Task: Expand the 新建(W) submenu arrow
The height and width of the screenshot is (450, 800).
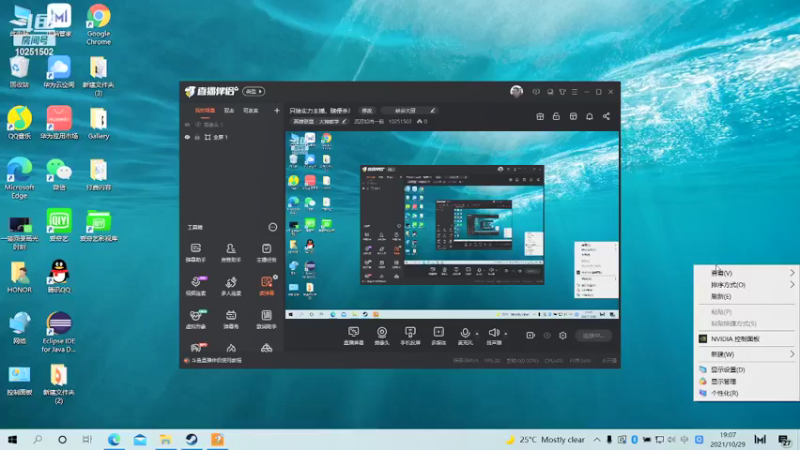Action: pos(792,354)
